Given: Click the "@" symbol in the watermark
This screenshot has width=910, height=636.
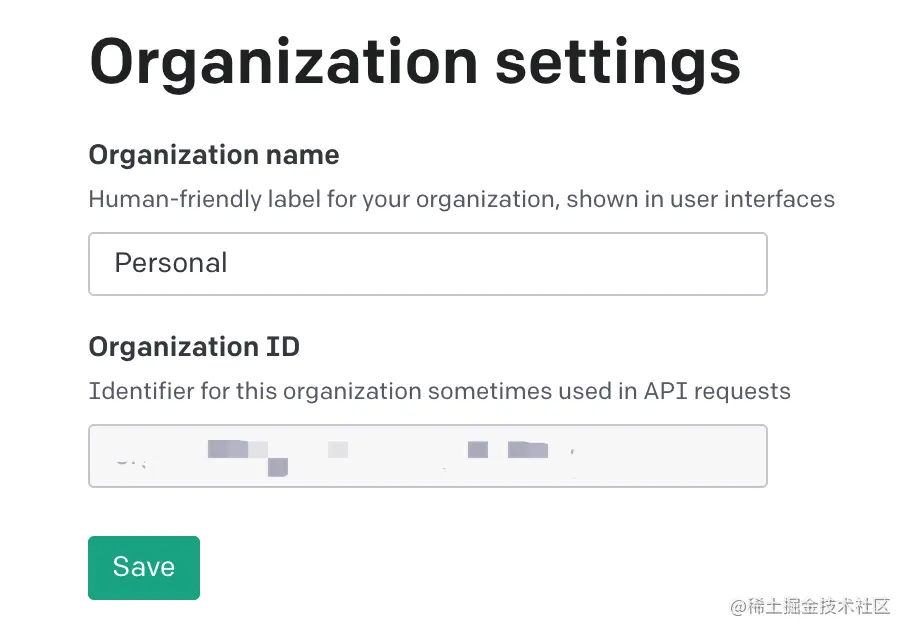Looking at the screenshot, I should (738, 607).
